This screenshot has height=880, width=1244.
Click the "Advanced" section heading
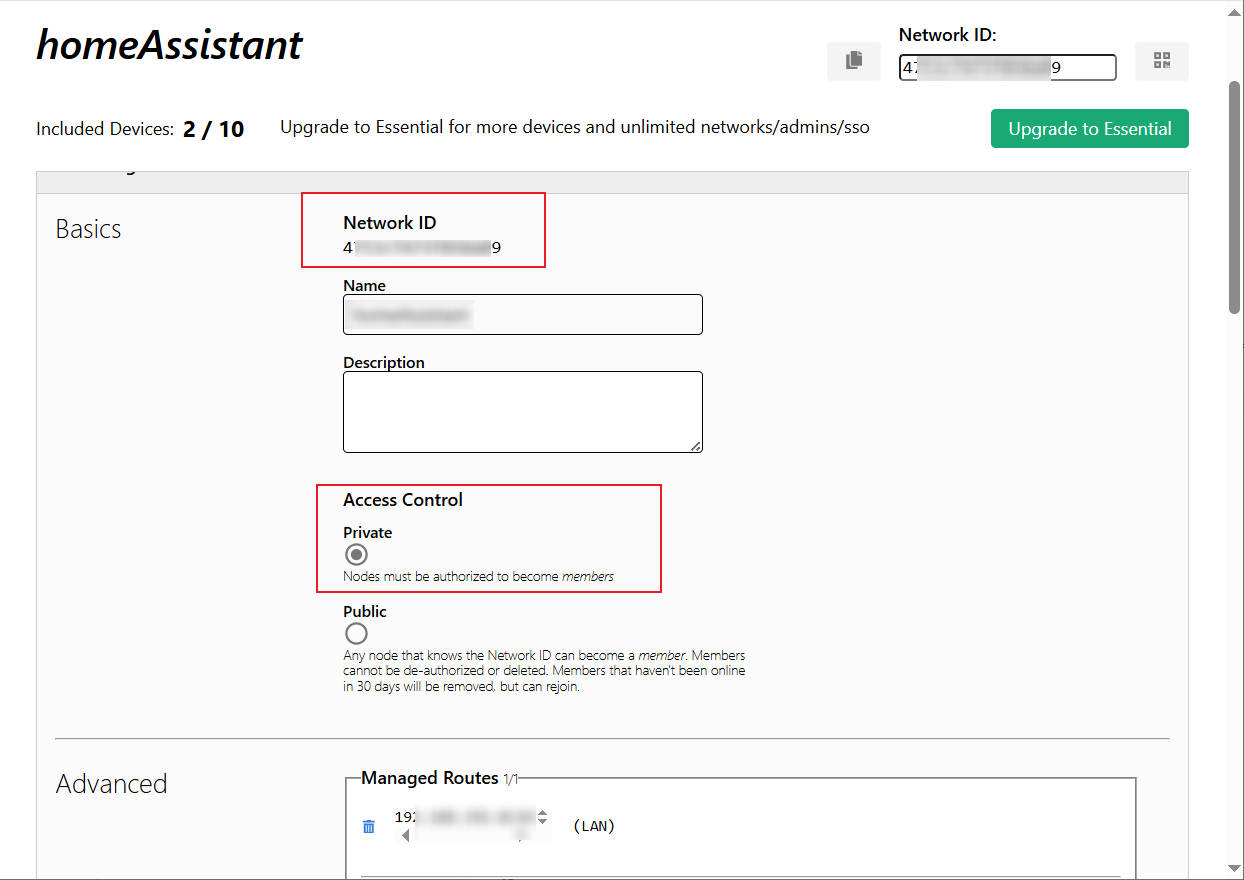[111, 784]
